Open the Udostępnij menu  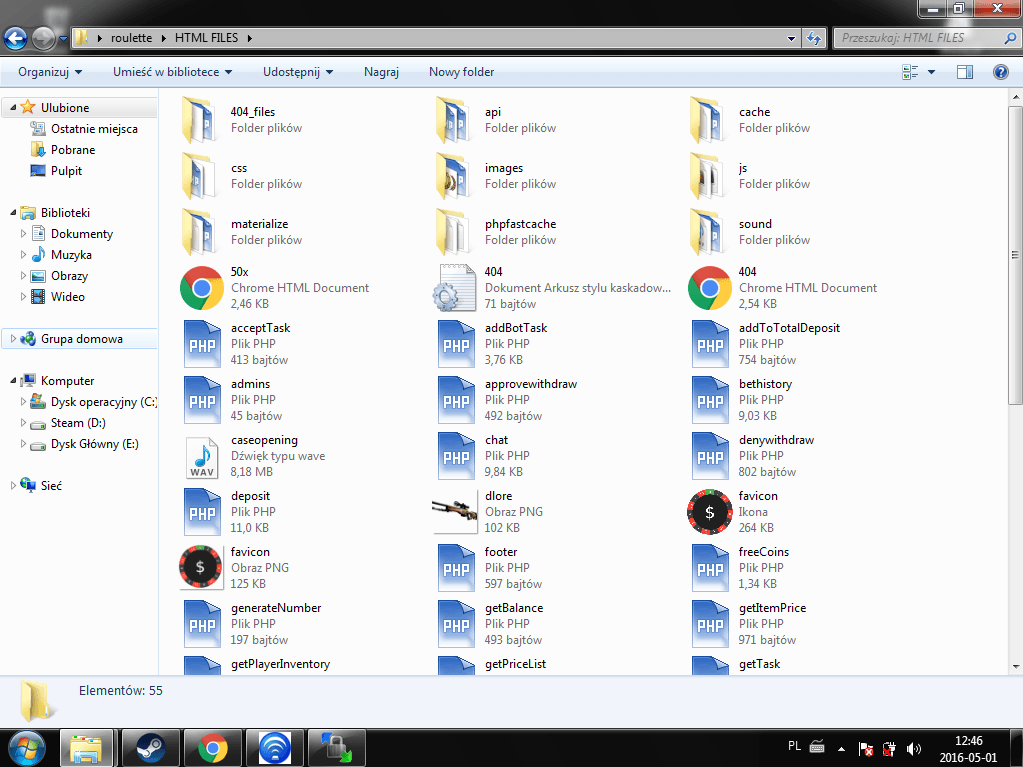[297, 72]
